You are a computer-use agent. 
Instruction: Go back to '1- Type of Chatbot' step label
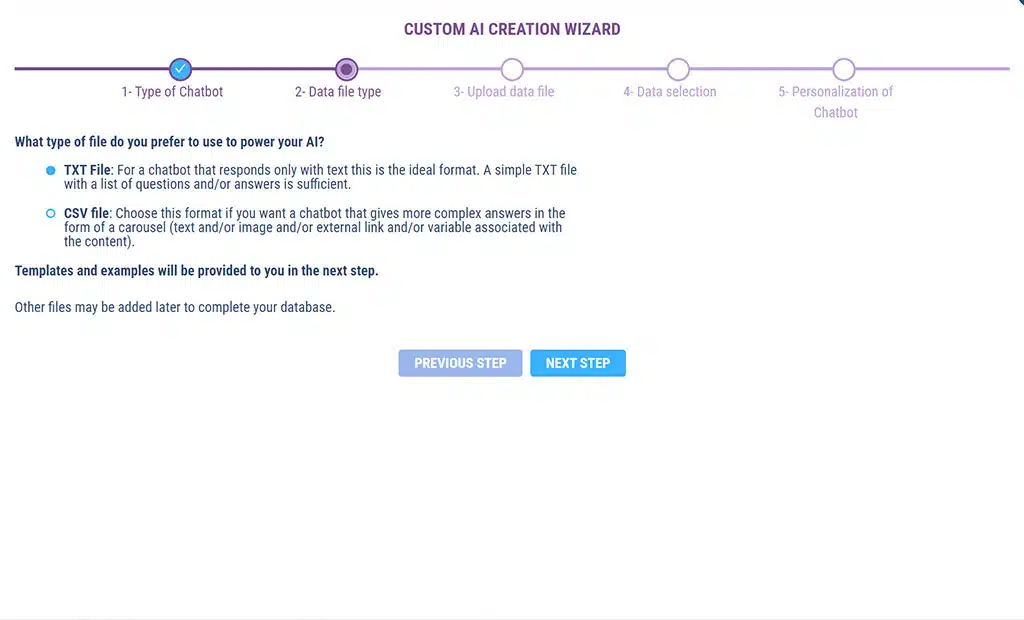point(172,92)
